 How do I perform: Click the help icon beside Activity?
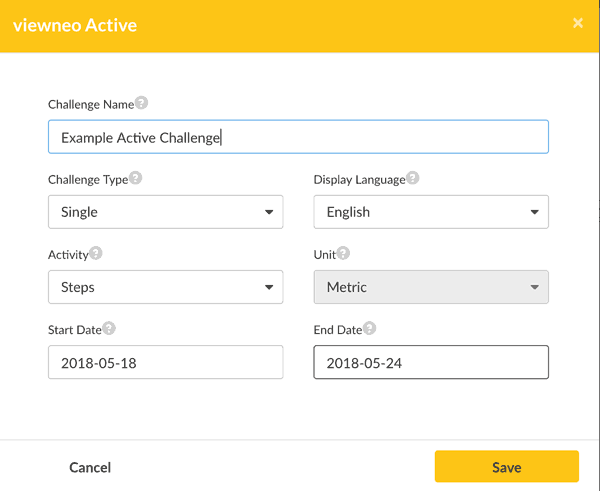(x=96, y=253)
